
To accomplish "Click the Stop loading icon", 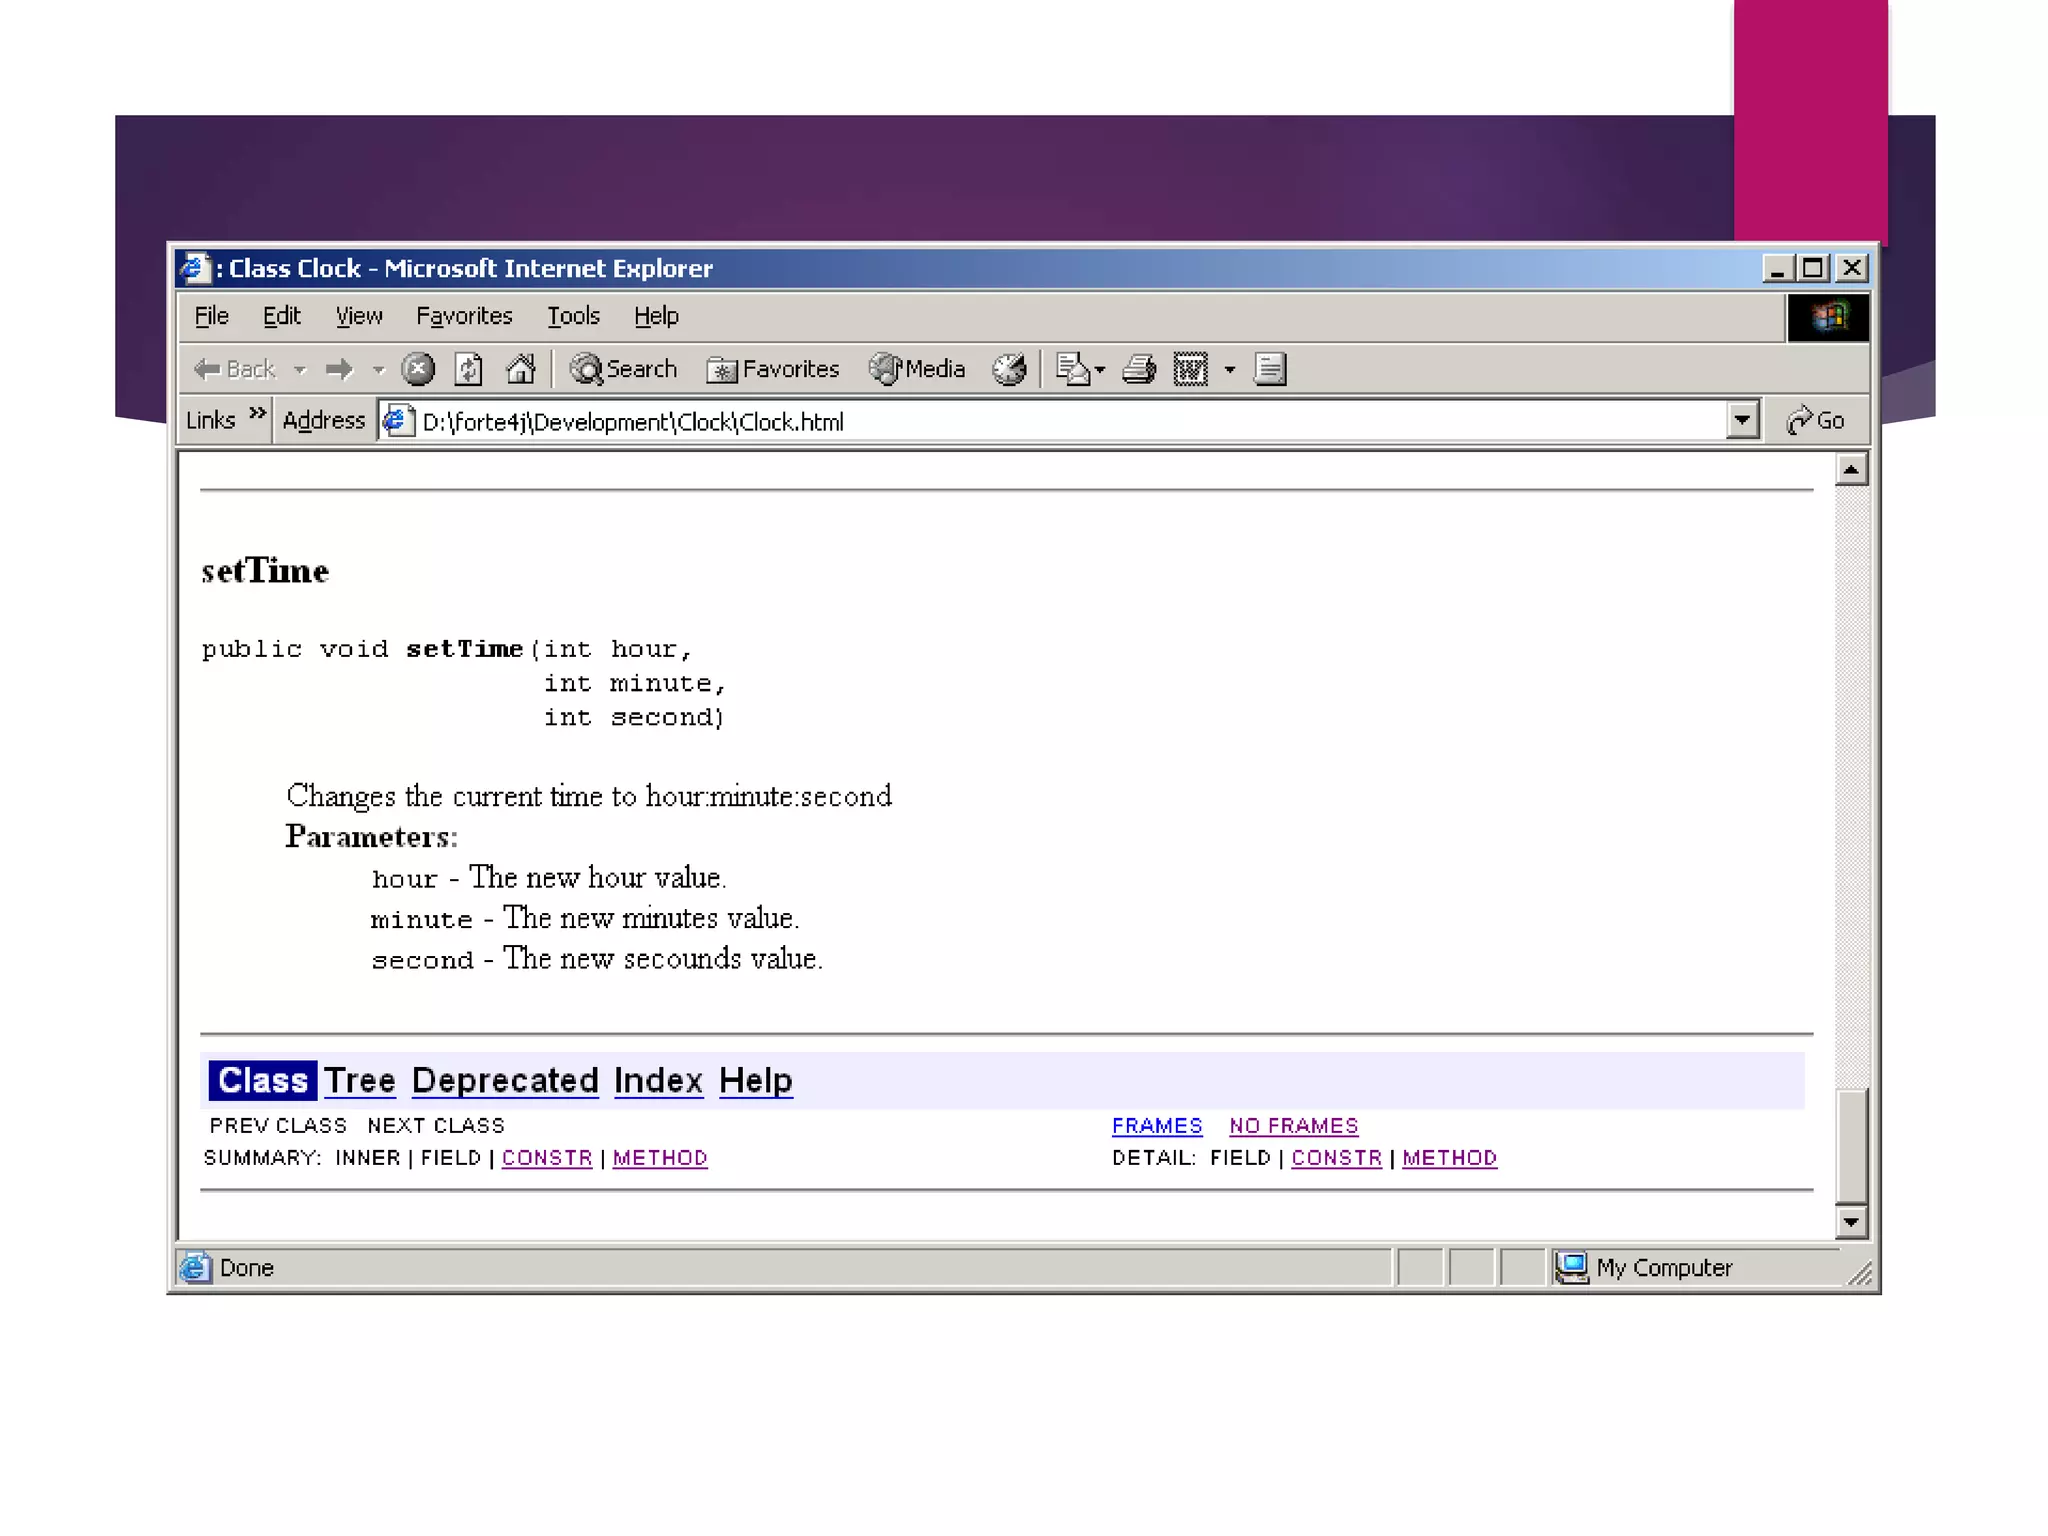I will (418, 370).
